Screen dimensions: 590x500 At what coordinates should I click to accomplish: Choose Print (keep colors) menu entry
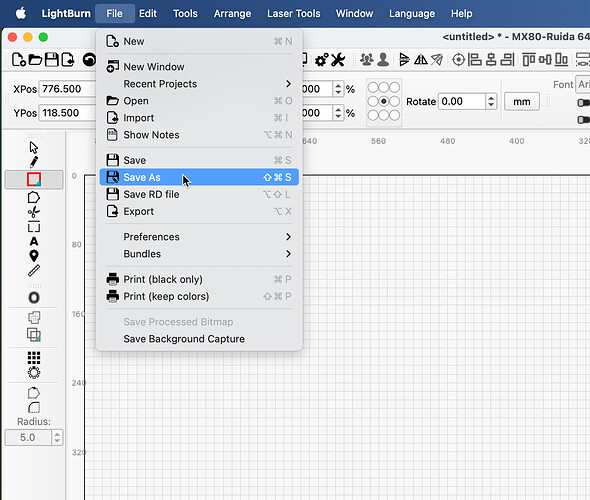coord(199,296)
